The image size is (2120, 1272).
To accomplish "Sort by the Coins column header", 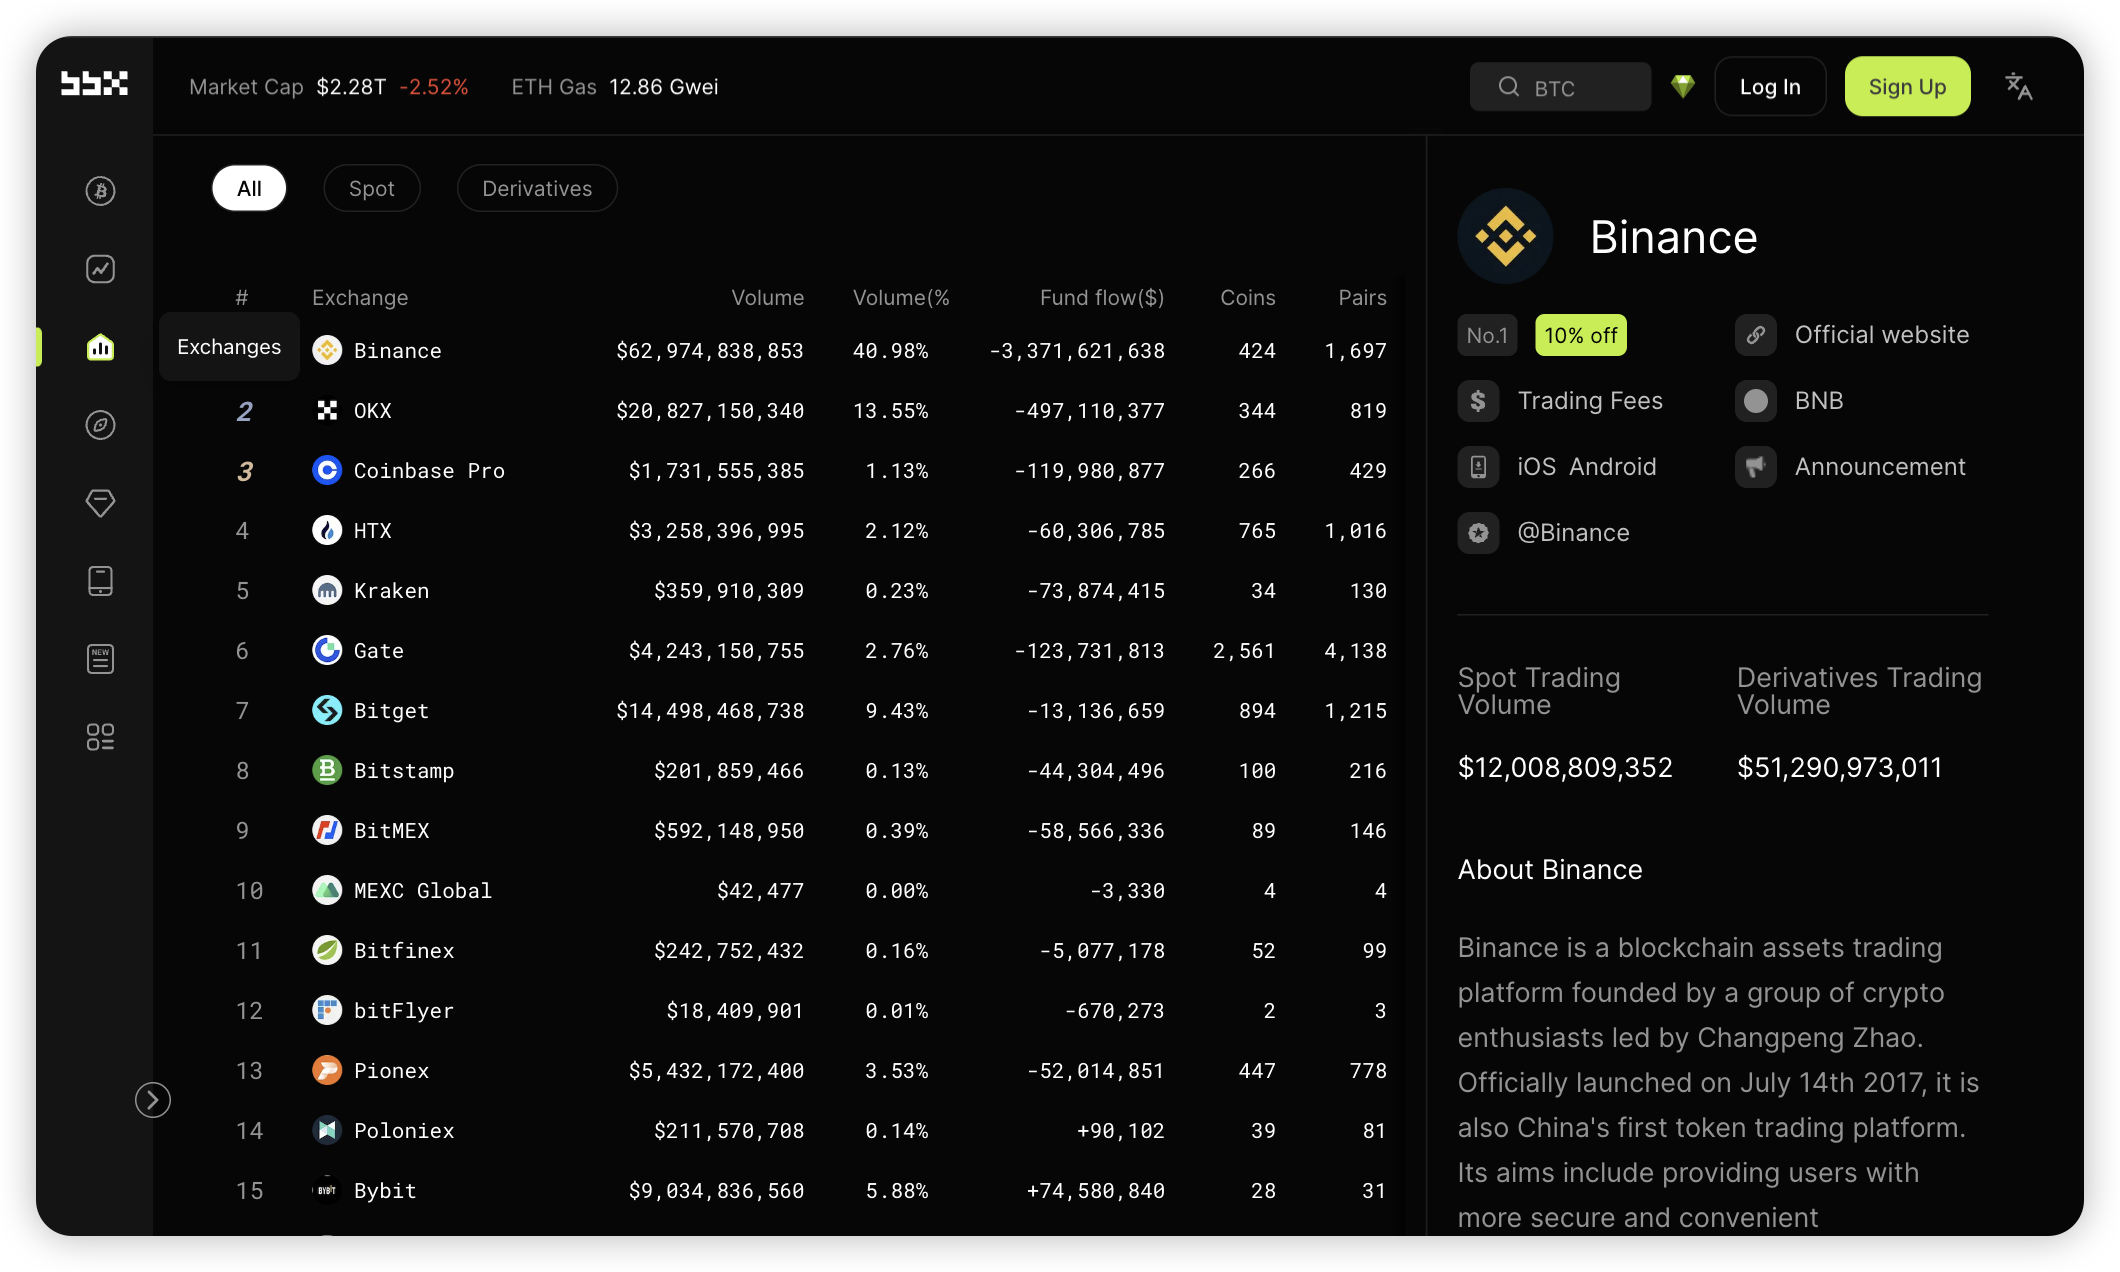I will point(1248,298).
